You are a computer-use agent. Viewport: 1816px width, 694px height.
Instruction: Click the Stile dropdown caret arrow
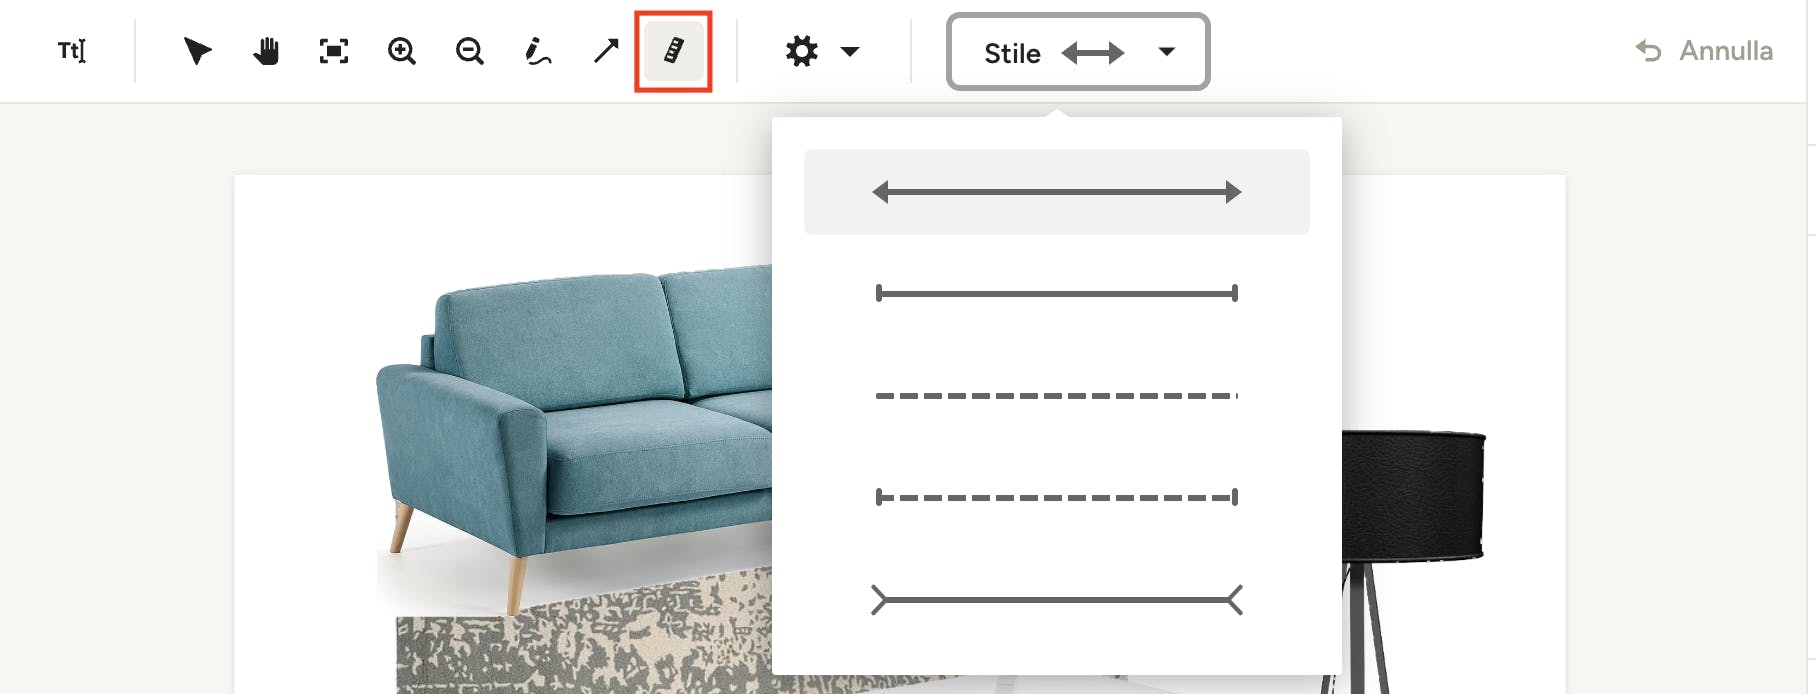coord(1166,52)
